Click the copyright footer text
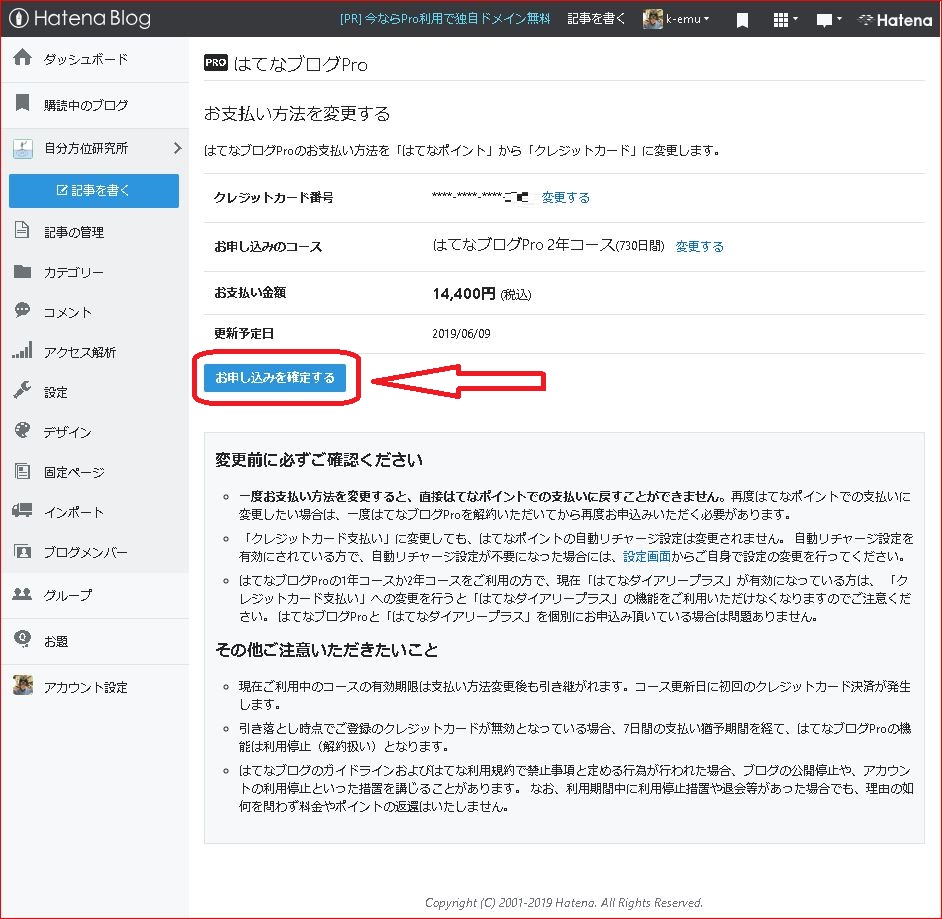942x919 pixels. click(x=564, y=903)
